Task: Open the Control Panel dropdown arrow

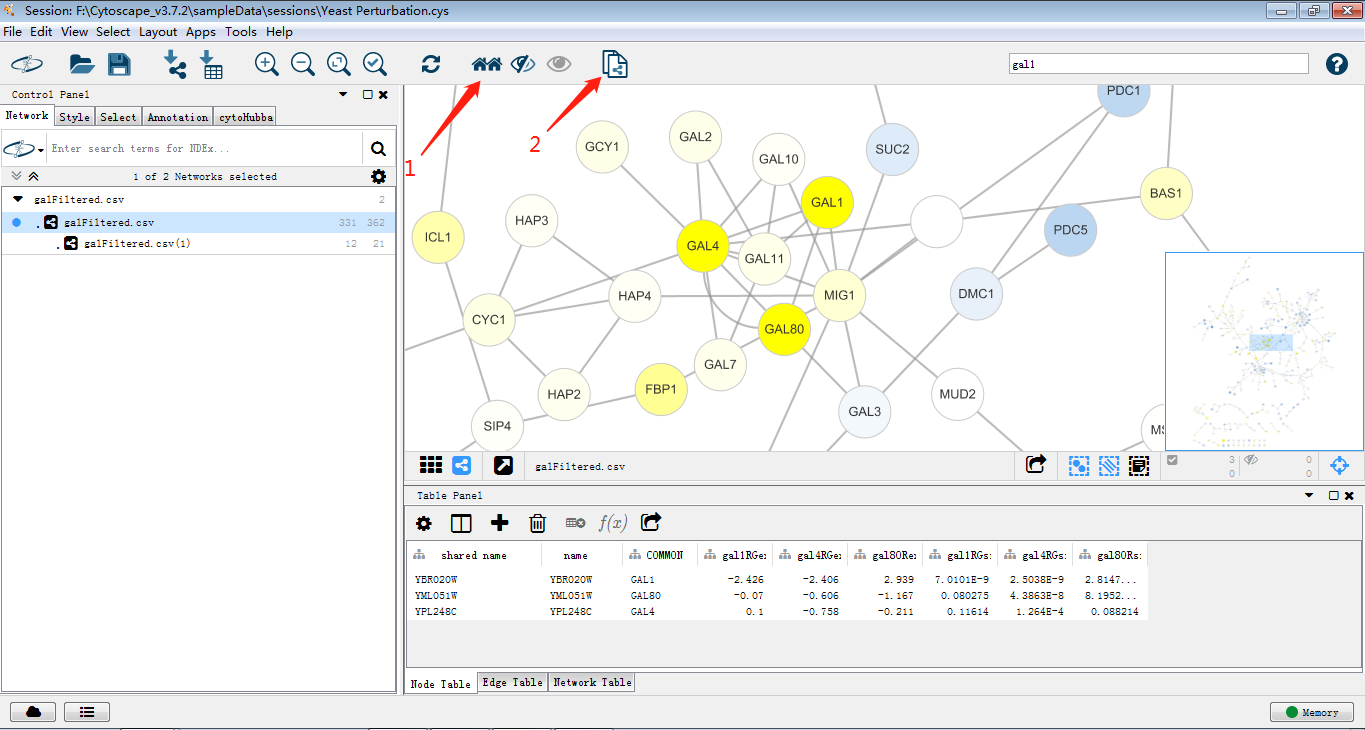Action: tap(343, 94)
